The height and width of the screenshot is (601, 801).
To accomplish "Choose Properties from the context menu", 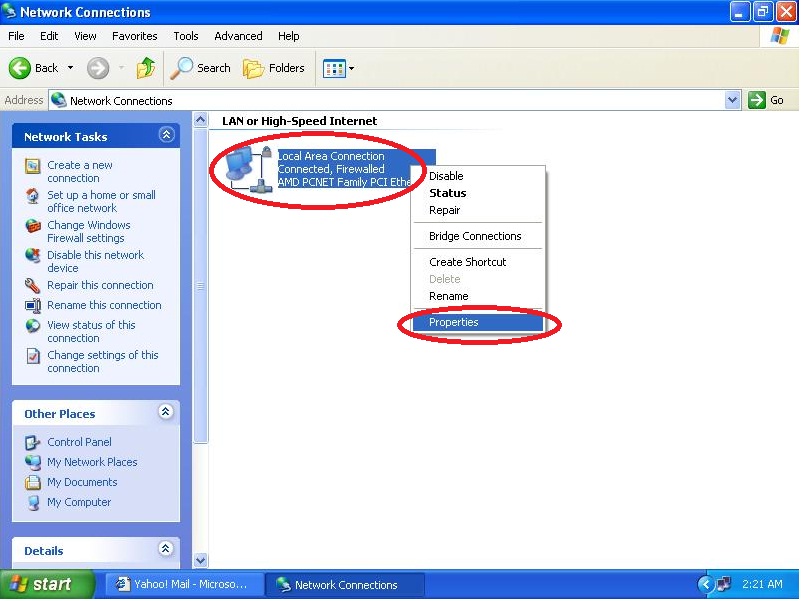I will [x=478, y=322].
